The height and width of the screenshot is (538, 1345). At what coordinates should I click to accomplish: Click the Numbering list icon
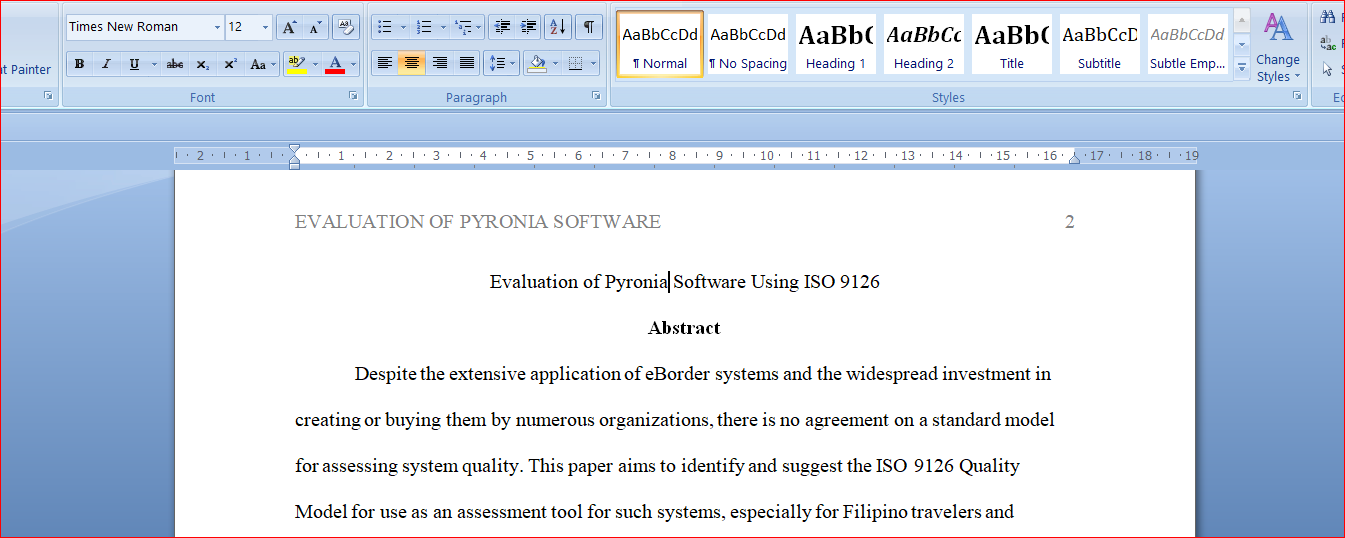[424, 27]
